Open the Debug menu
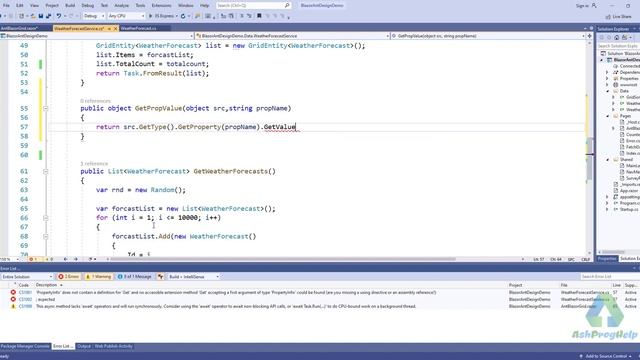The image size is (640, 360). coord(88,6)
